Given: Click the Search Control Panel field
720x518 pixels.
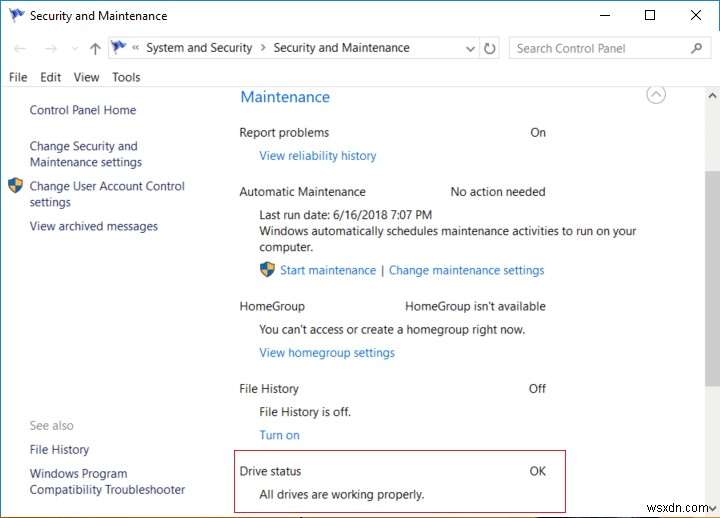Looking at the screenshot, I should (600, 48).
